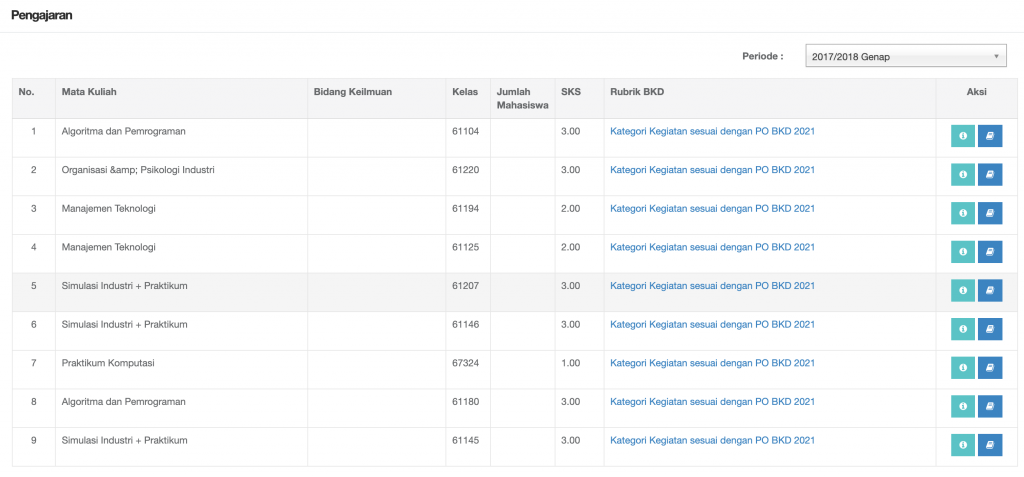Viewport: 1024px width, 477px height.
Task: Click the Mata Kuliah column header
Action: 89,91
